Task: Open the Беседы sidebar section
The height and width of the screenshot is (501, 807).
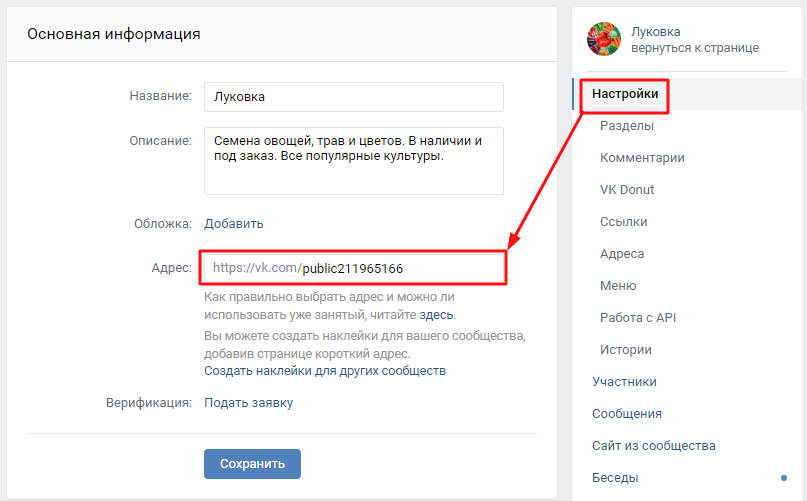Action: [x=615, y=478]
